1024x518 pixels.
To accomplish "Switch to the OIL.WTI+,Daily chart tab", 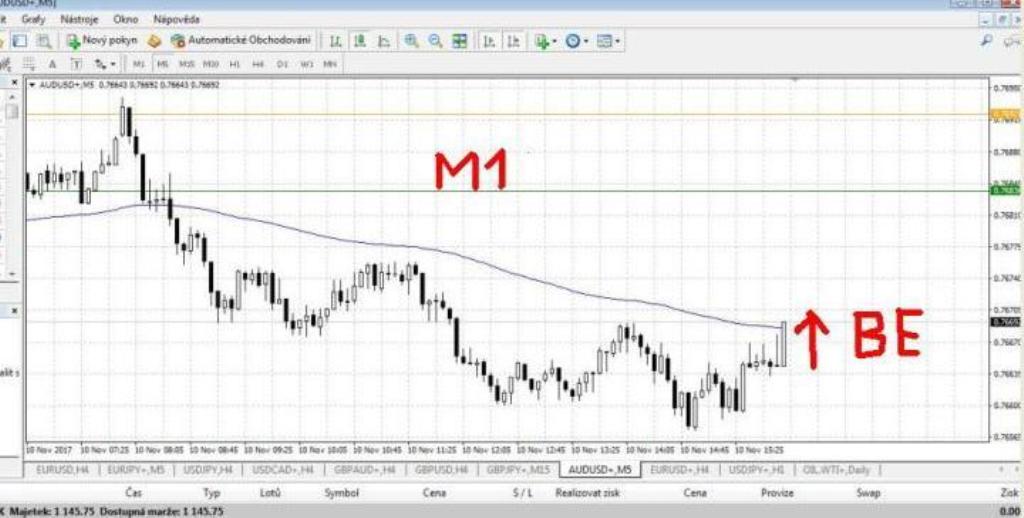I will pos(837,470).
